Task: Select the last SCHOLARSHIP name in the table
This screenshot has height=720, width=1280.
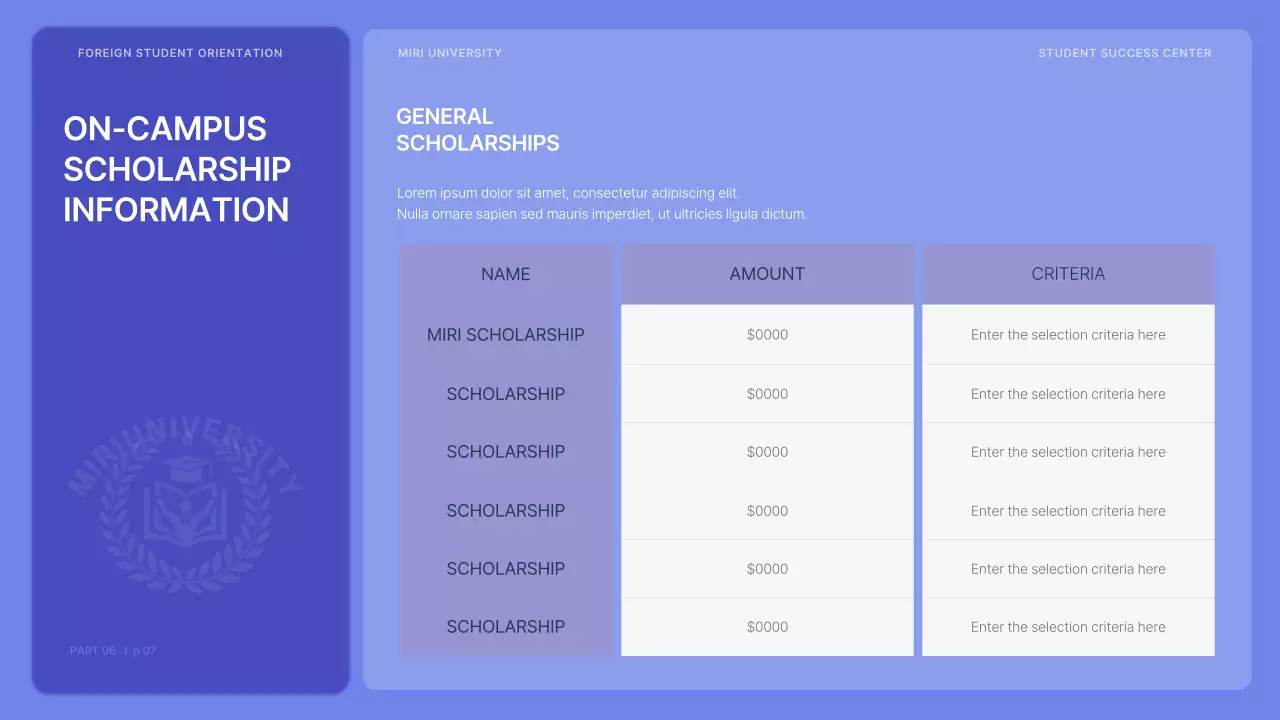Action: pyautogui.click(x=506, y=627)
